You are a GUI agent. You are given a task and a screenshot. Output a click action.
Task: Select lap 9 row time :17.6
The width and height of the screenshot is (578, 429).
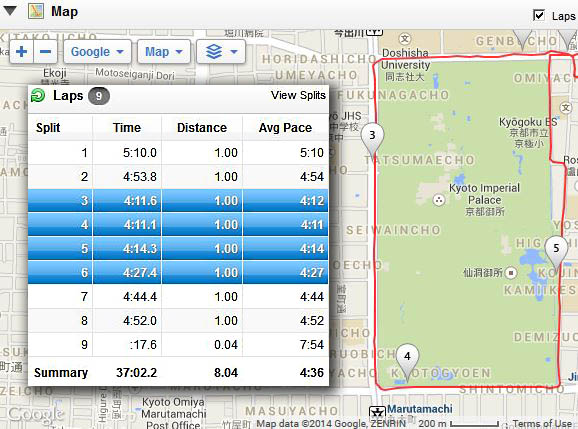(143, 345)
